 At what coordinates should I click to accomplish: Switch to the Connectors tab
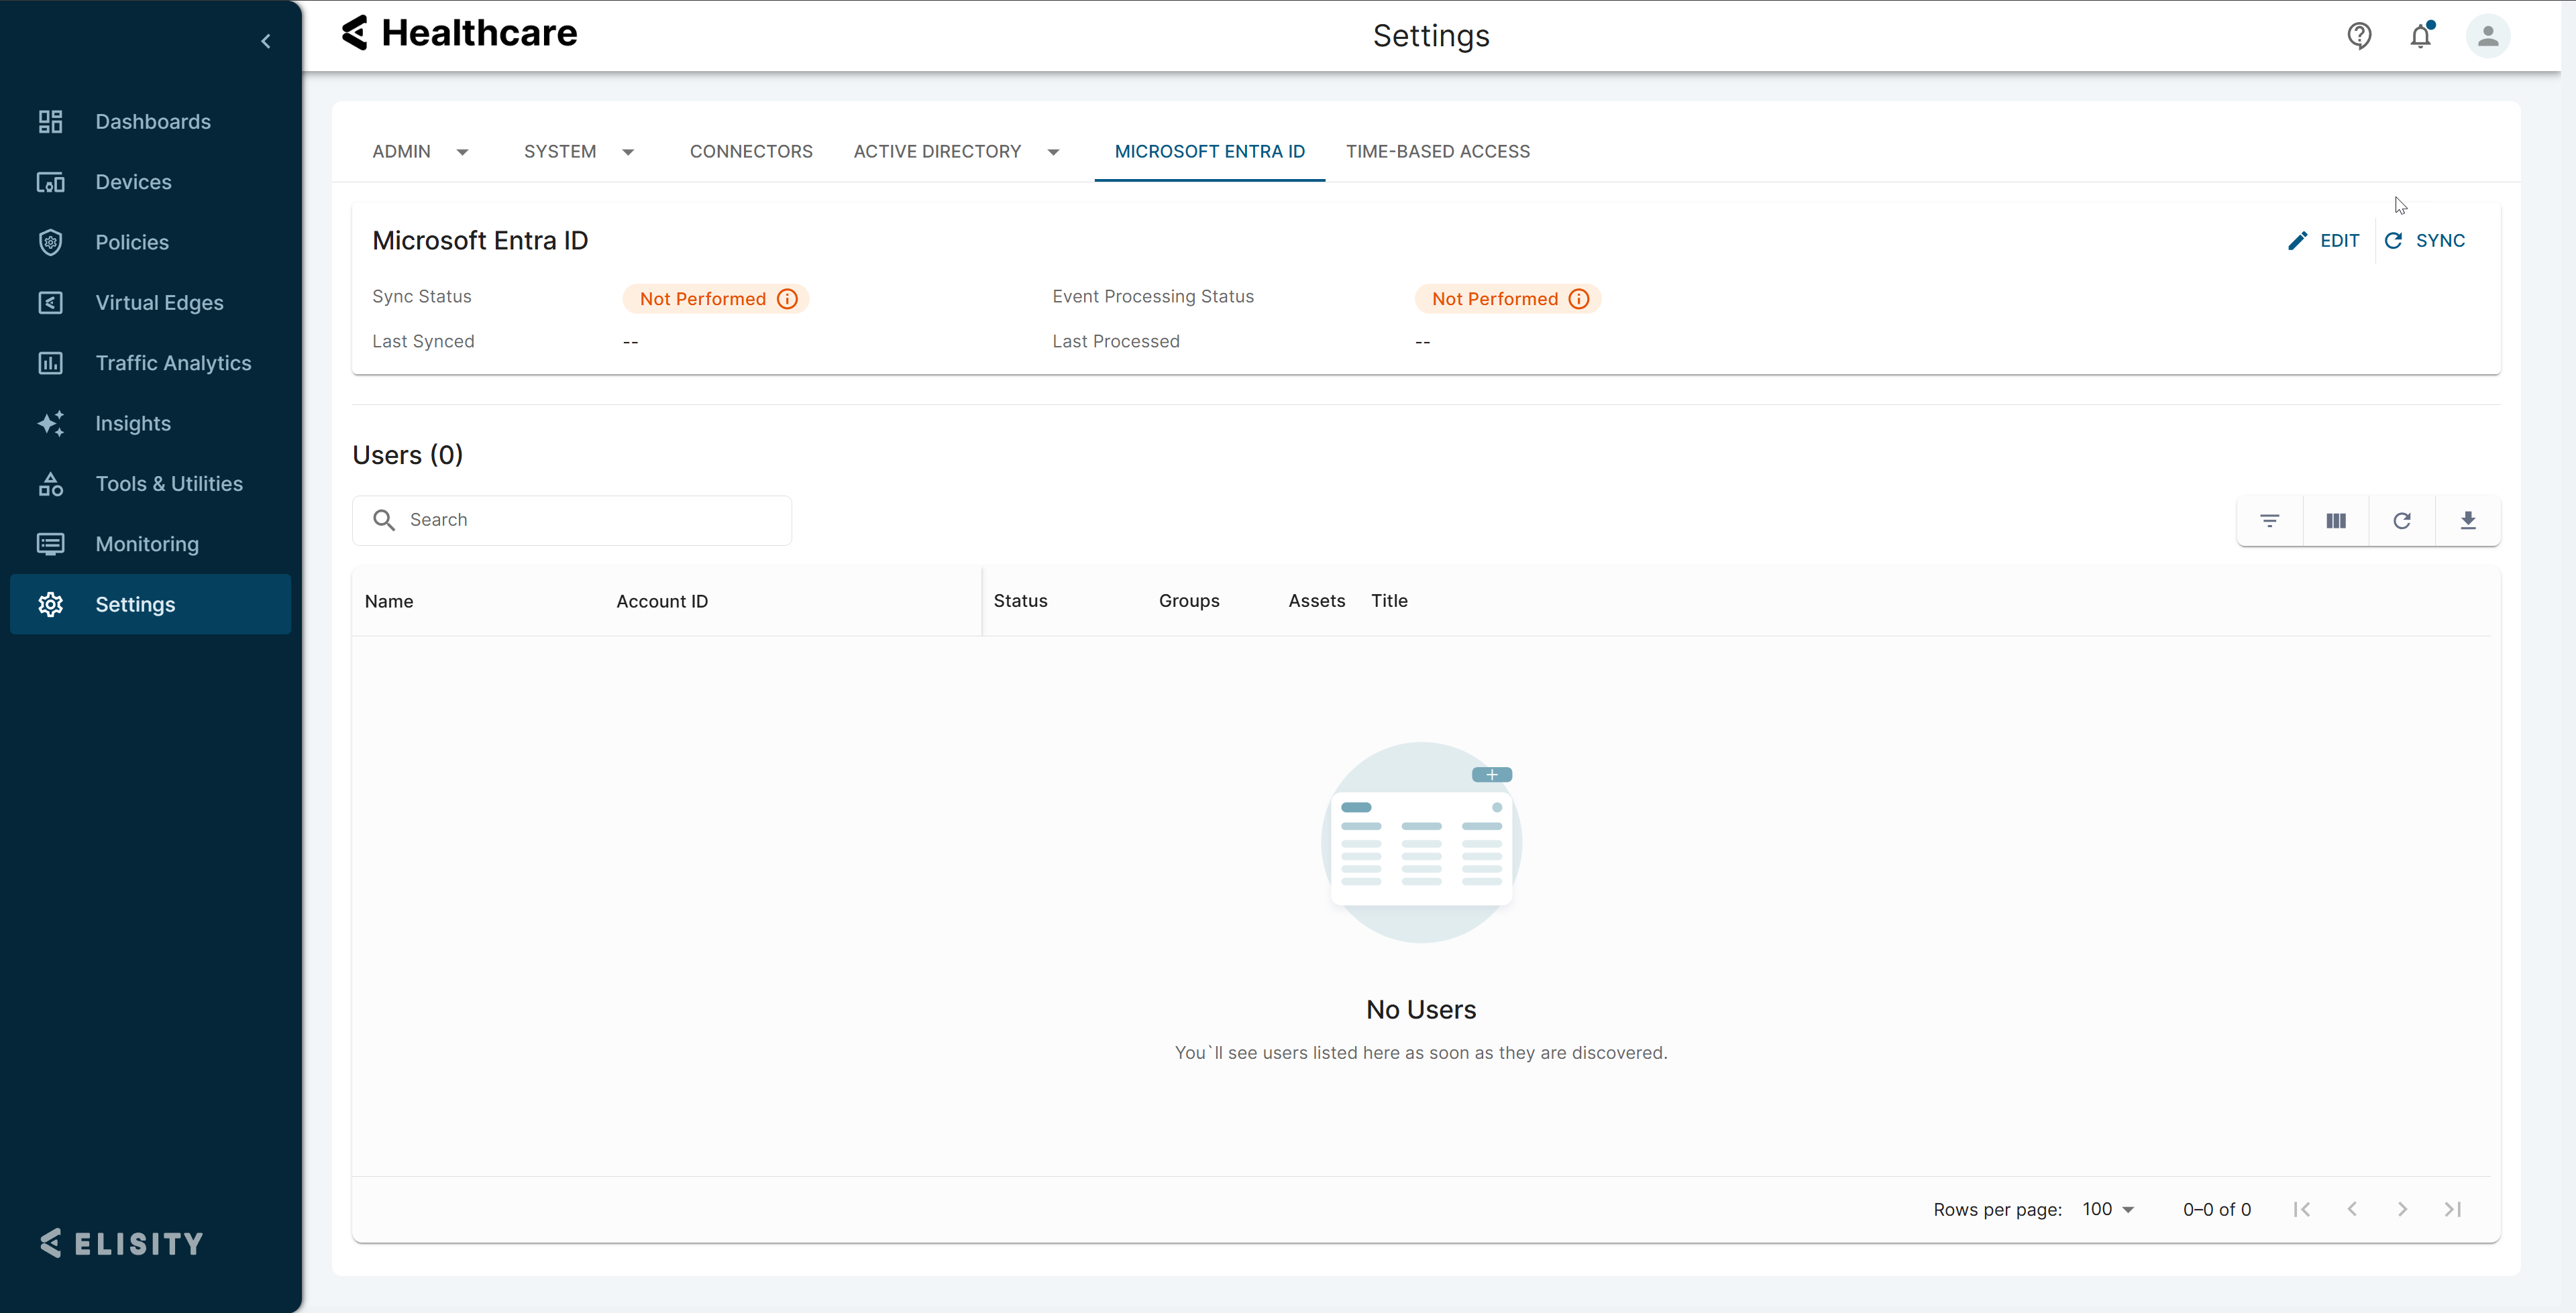click(x=751, y=152)
